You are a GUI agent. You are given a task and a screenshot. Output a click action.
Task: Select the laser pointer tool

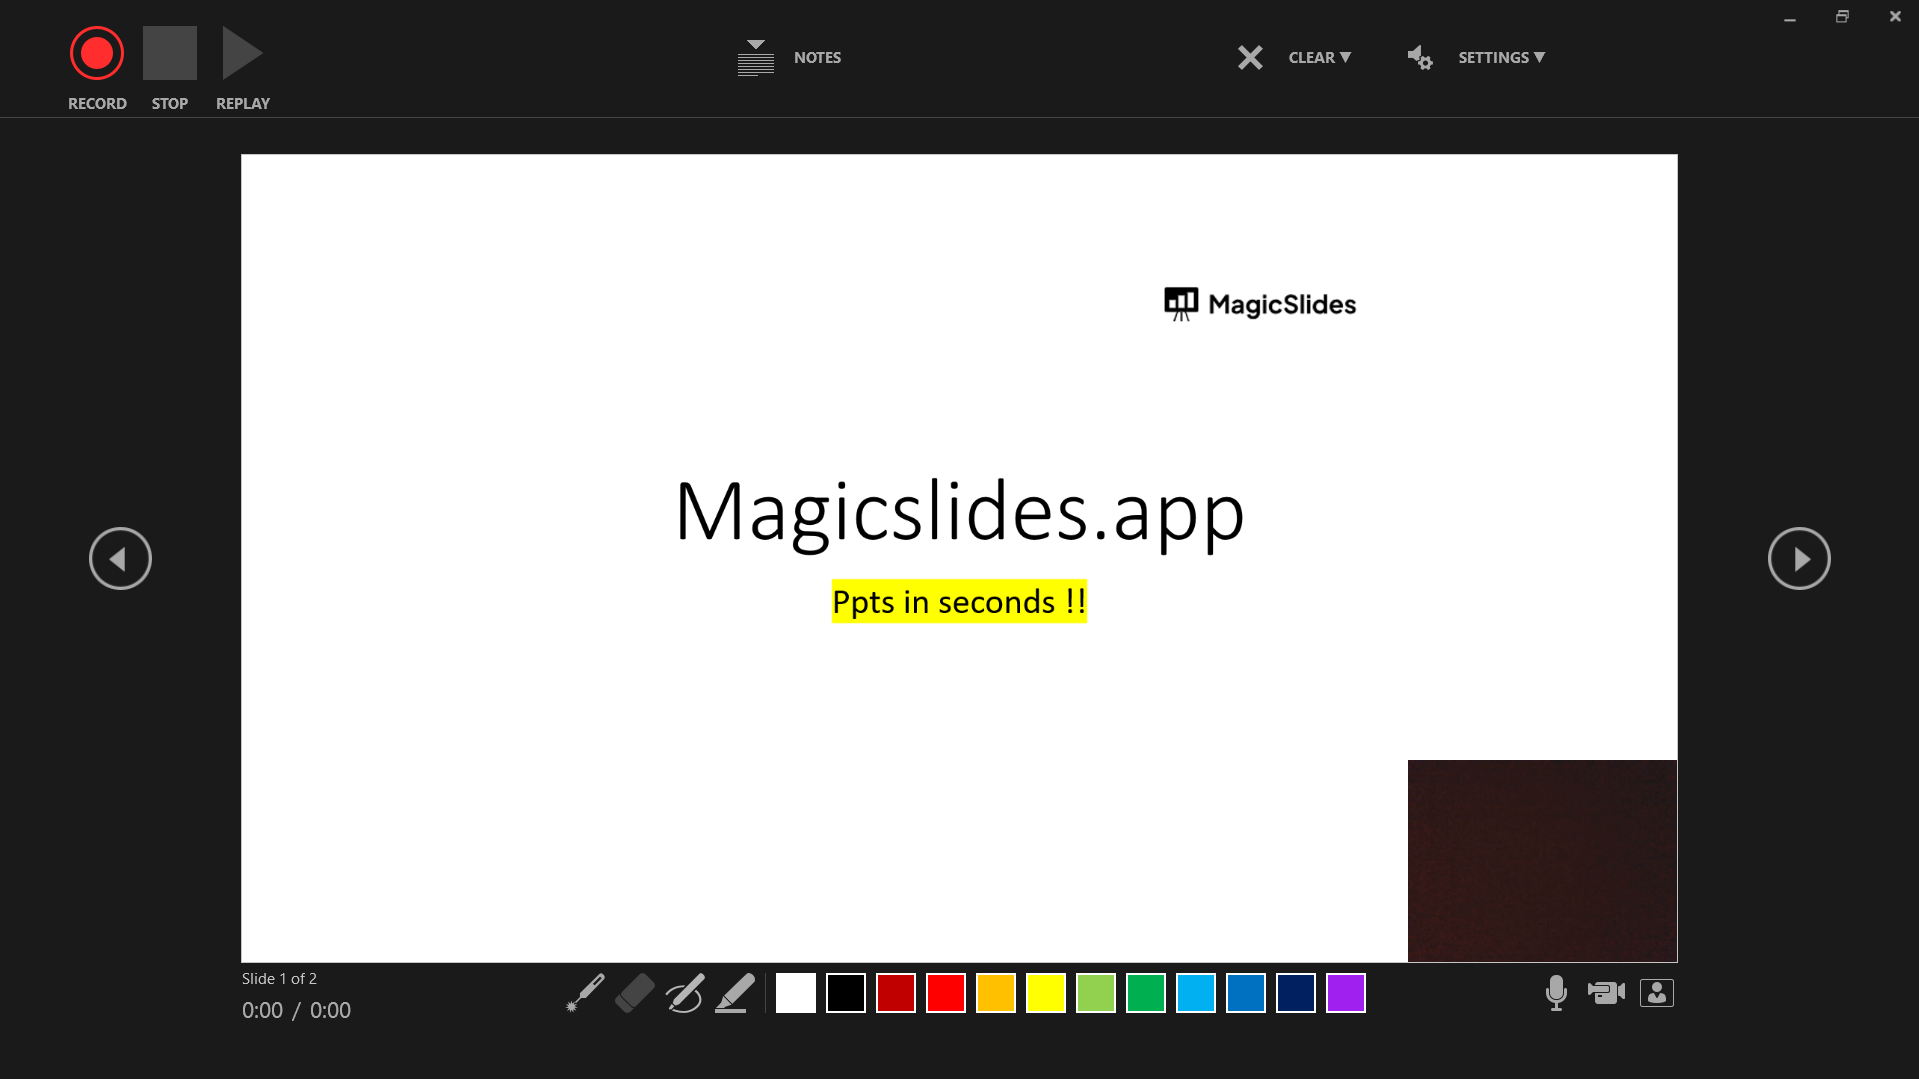tap(586, 992)
